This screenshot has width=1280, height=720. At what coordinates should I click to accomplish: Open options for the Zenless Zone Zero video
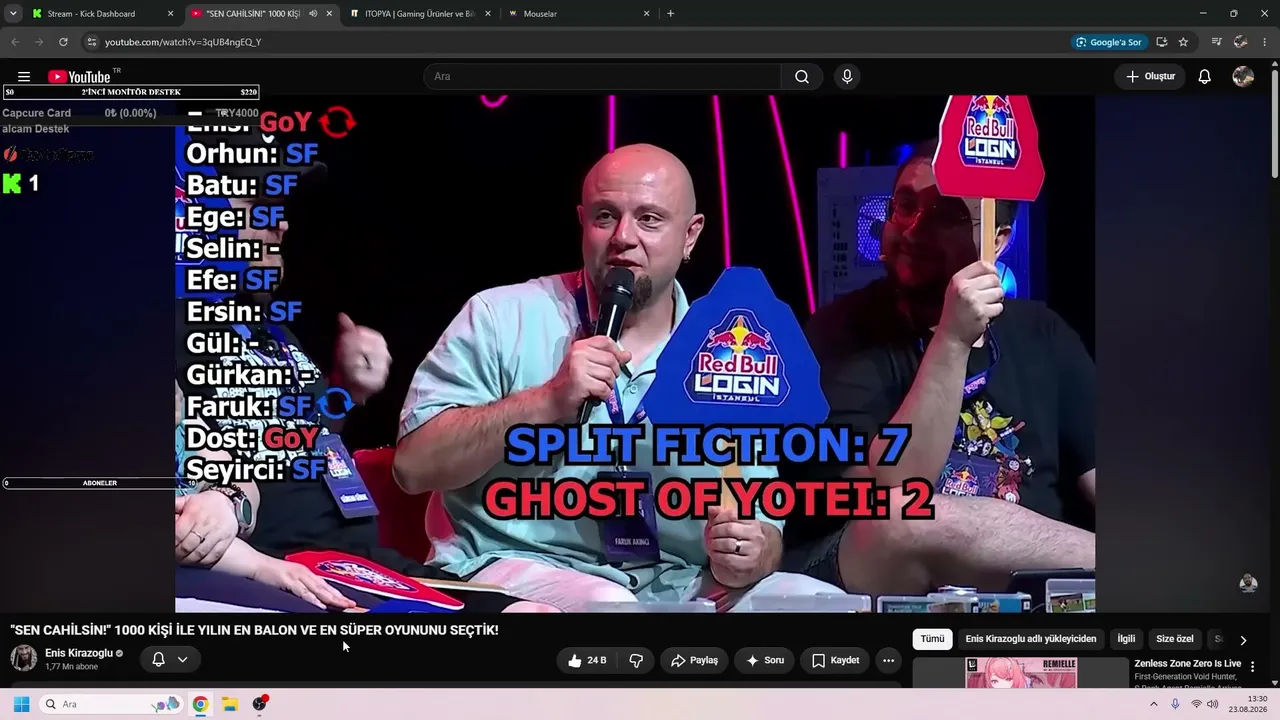coord(1252,667)
